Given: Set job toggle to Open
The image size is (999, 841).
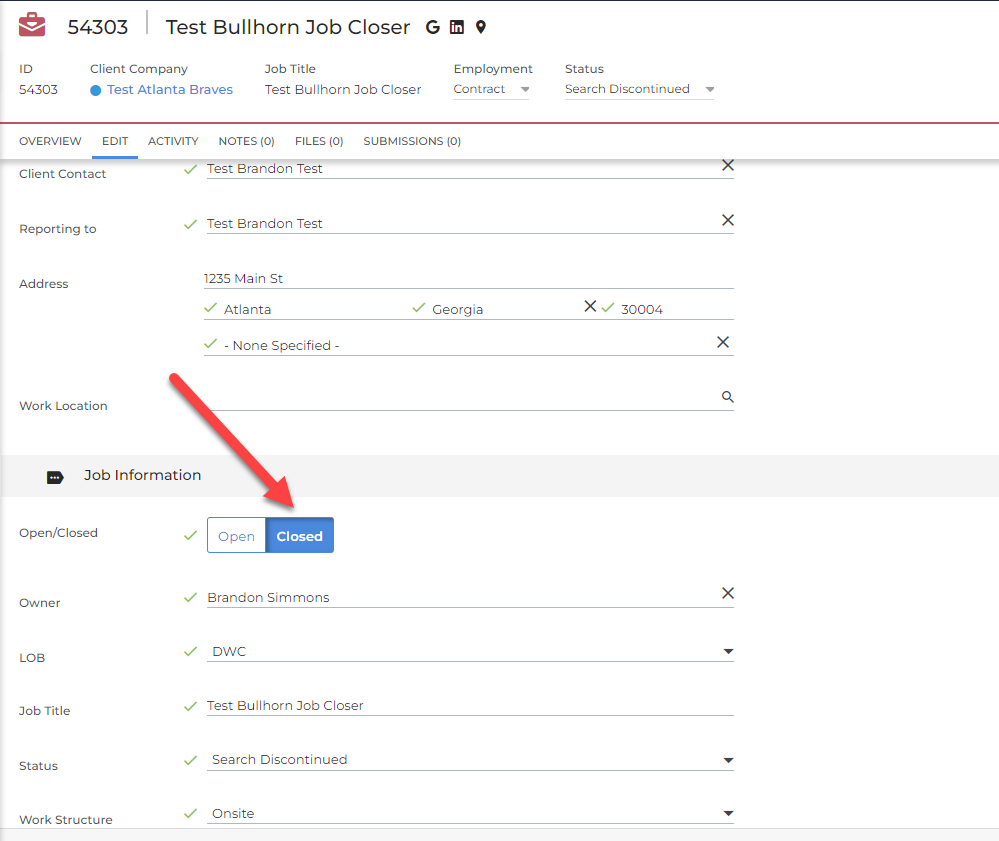Looking at the screenshot, I should point(236,535).
